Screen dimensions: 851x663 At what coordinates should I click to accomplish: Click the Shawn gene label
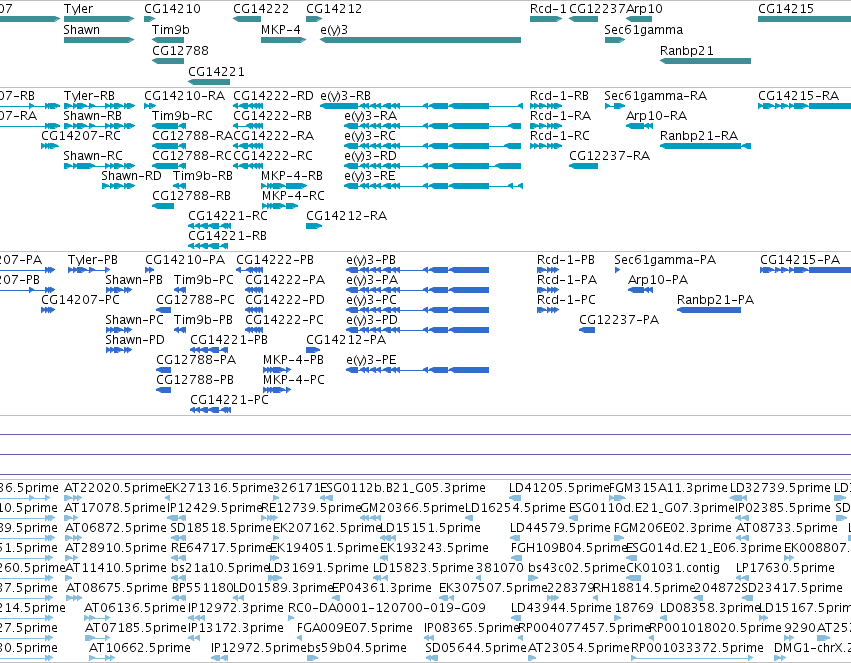pos(81,30)
